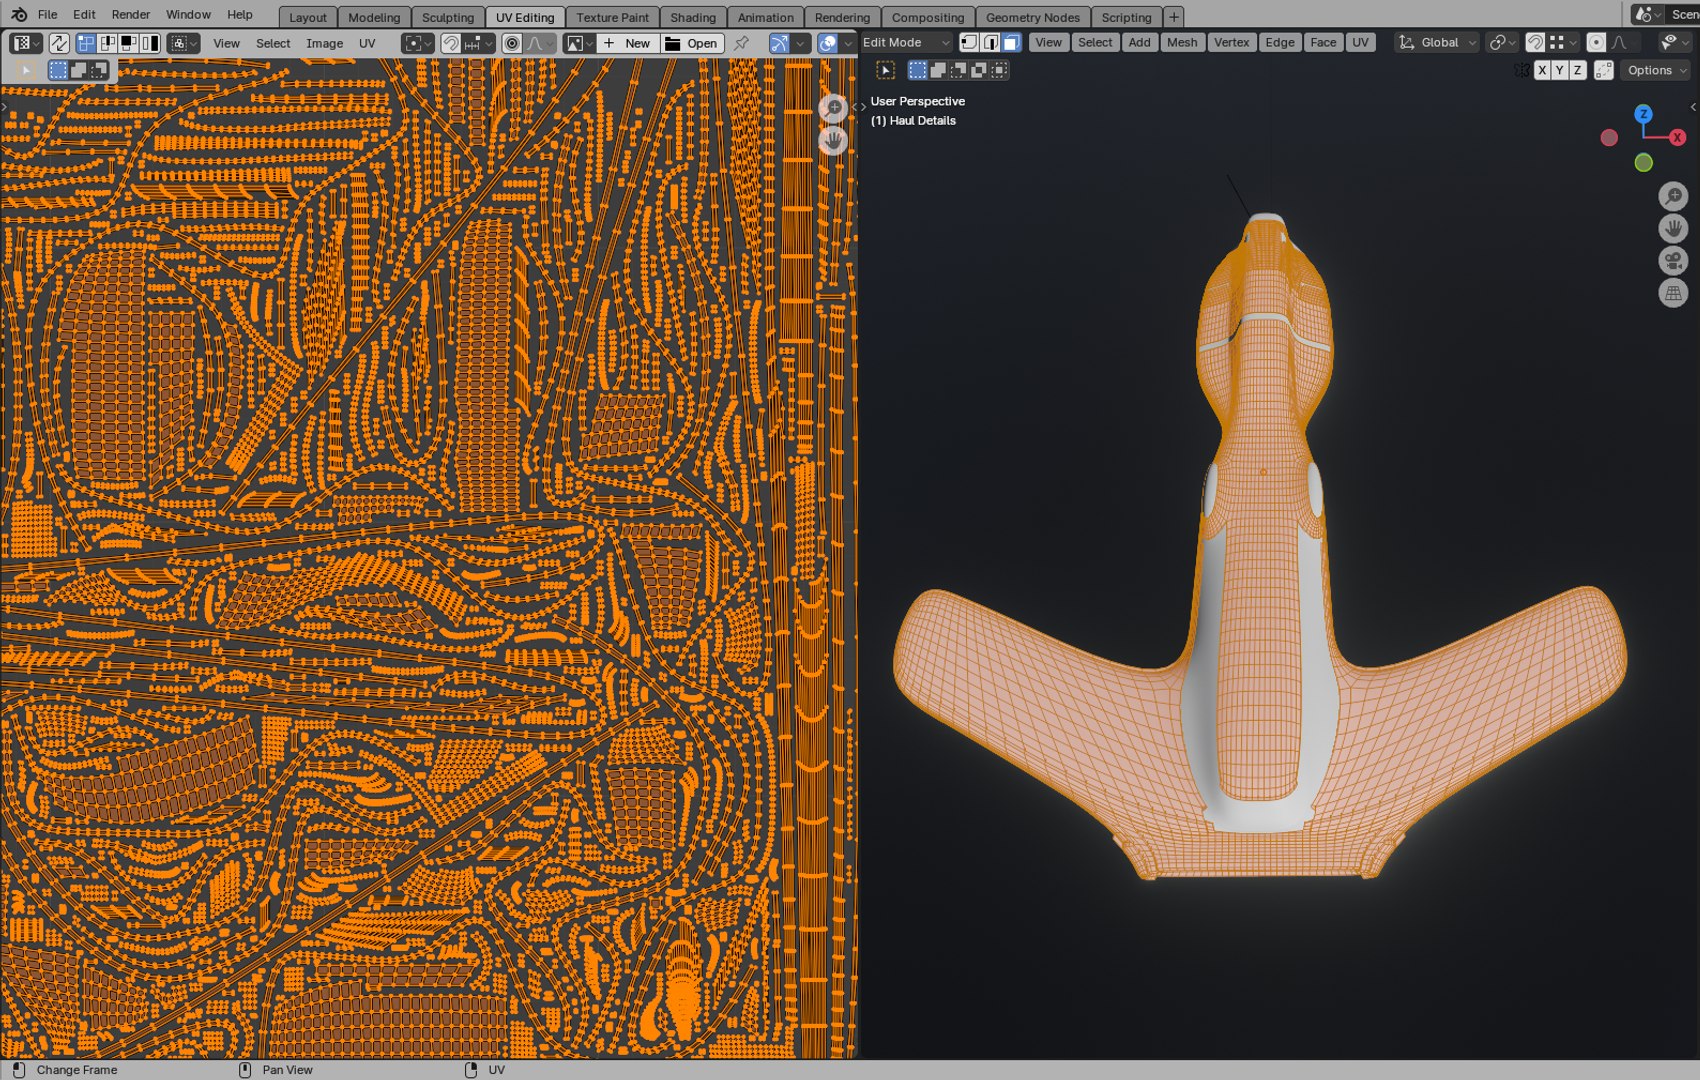Viewport: 1700px width, 1080px height.
Task: Open the File menu
Action: point(47,15)
